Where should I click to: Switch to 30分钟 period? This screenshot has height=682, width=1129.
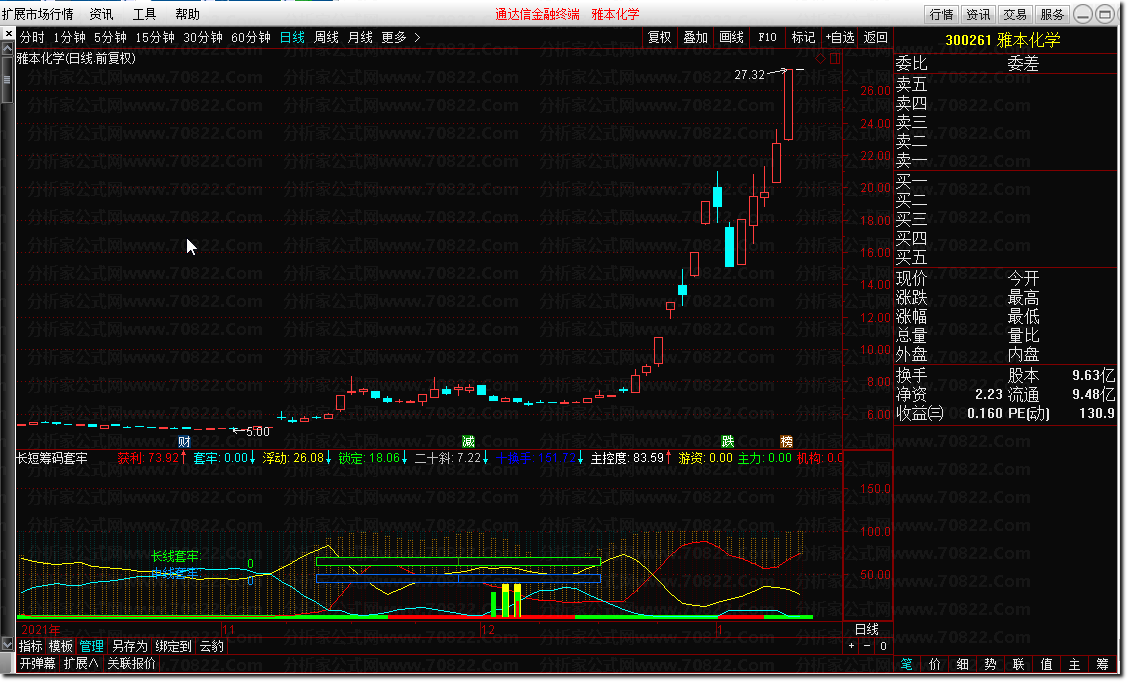(x=203, y=37)
